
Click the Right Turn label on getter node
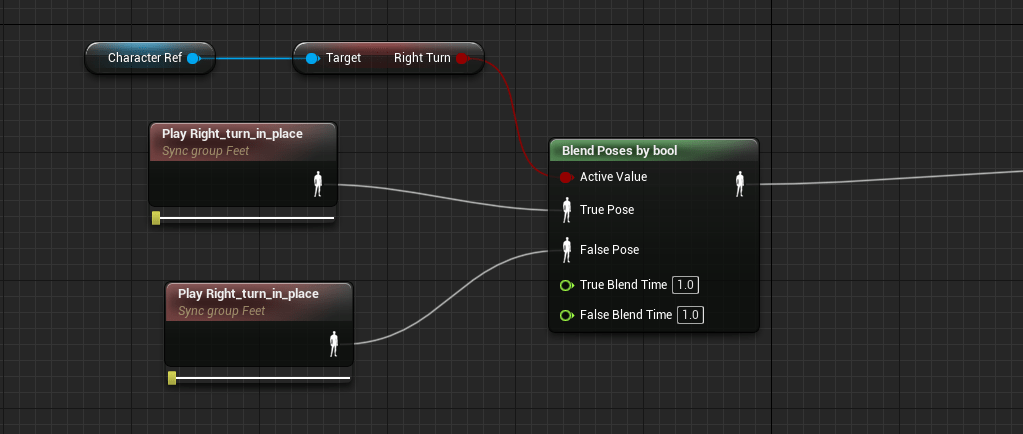click(422, 58)
